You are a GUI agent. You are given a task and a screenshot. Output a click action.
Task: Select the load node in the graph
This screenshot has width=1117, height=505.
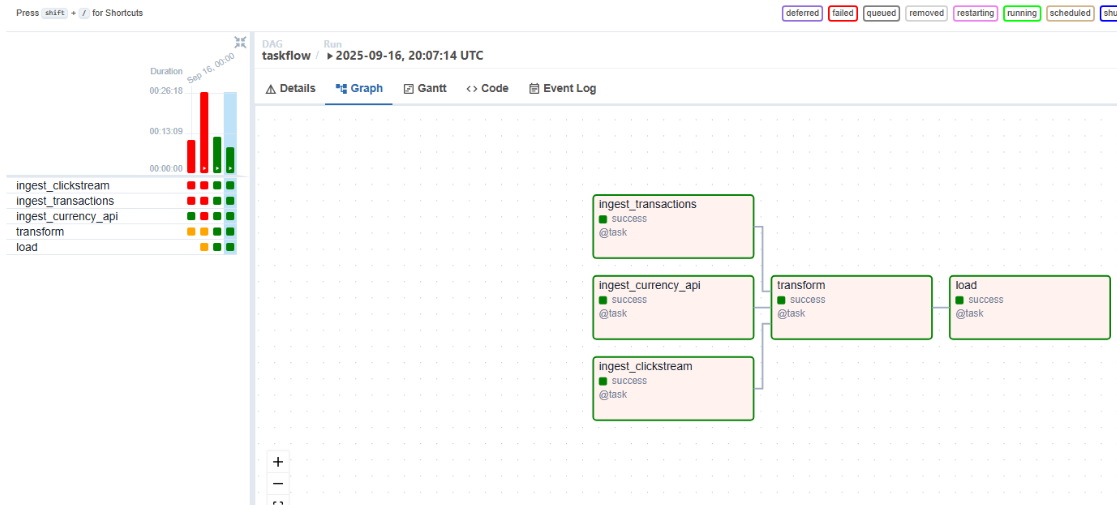click(1029, 307)
